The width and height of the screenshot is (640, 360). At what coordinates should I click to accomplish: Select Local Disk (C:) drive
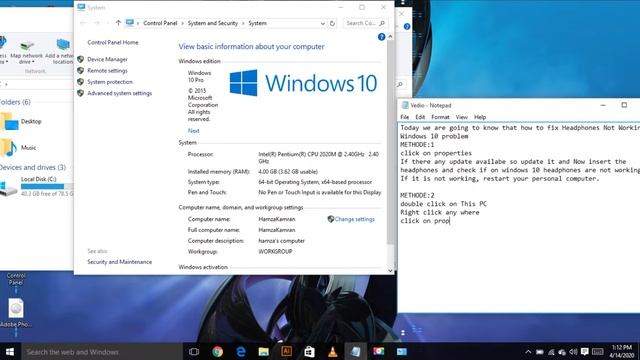click(37, 186)
